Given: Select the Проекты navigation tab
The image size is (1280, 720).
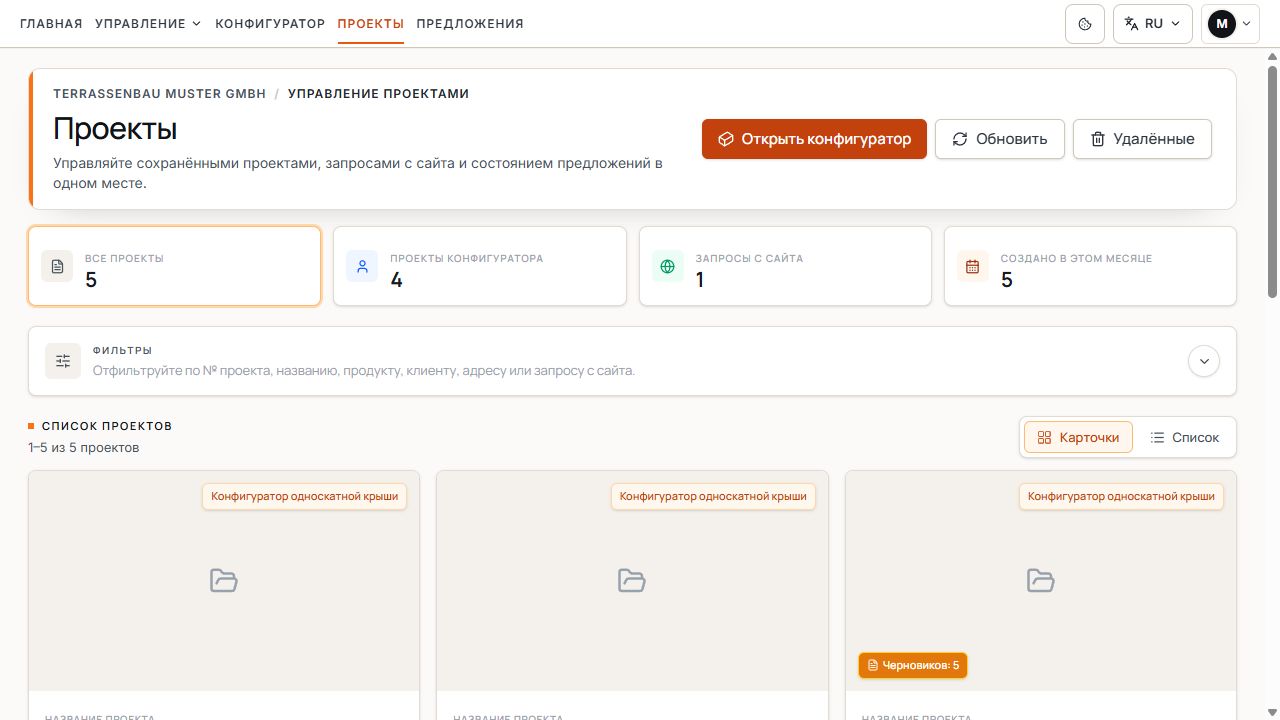Looking at the screenshot, I should (371, 23).
